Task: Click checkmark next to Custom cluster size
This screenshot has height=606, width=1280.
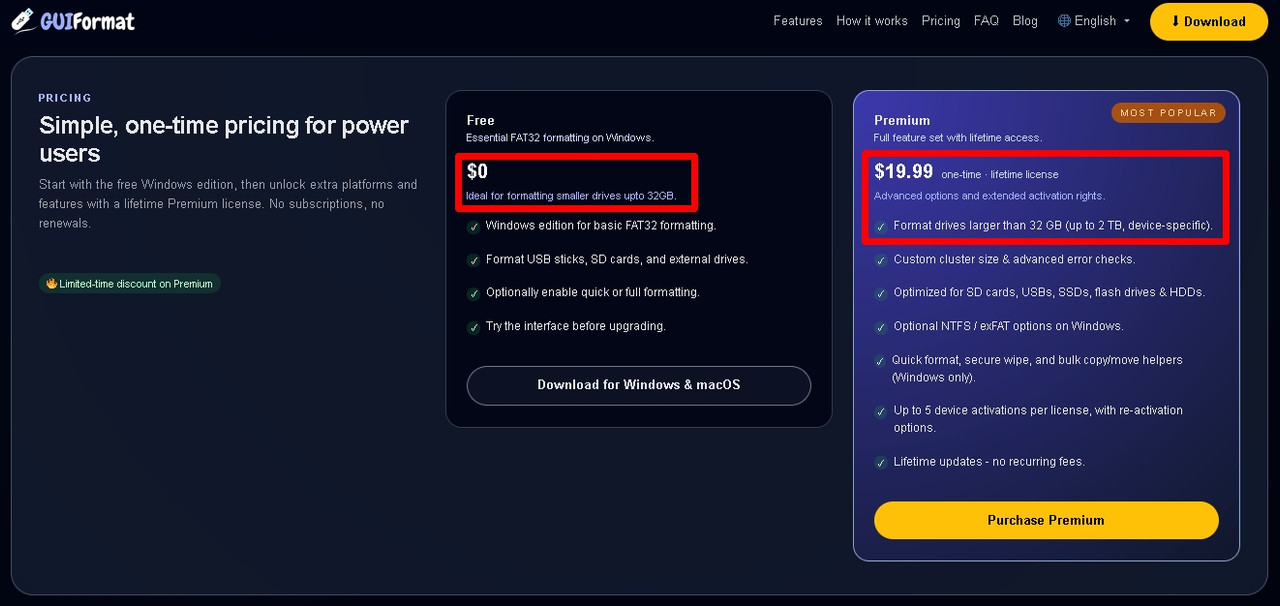Action: (x=881, y=260)
